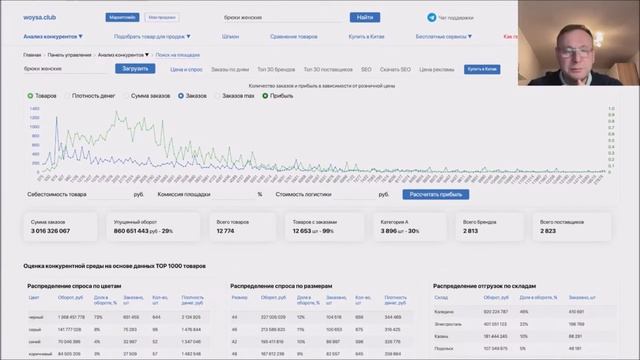Click the Категория А stats card

410,227
